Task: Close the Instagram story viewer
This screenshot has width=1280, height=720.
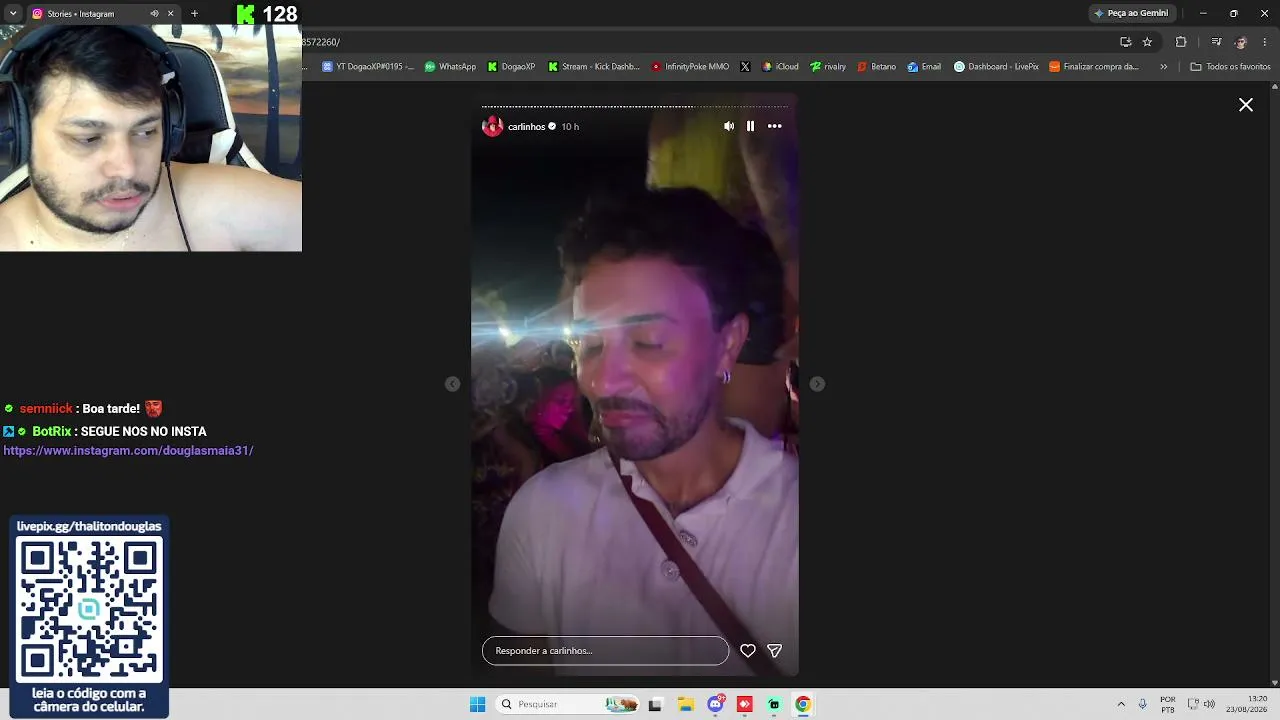Action: tap(1246, 105)
